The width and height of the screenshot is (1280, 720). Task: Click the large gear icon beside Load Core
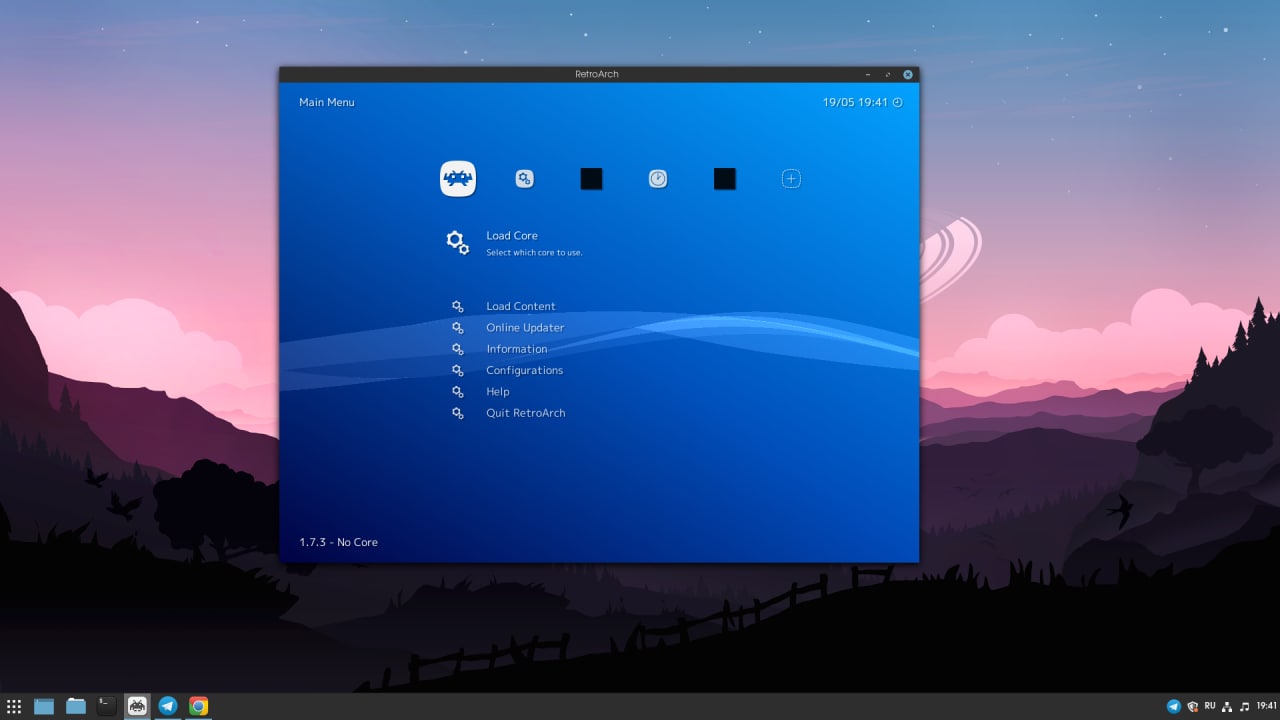(x=458, y=243)
